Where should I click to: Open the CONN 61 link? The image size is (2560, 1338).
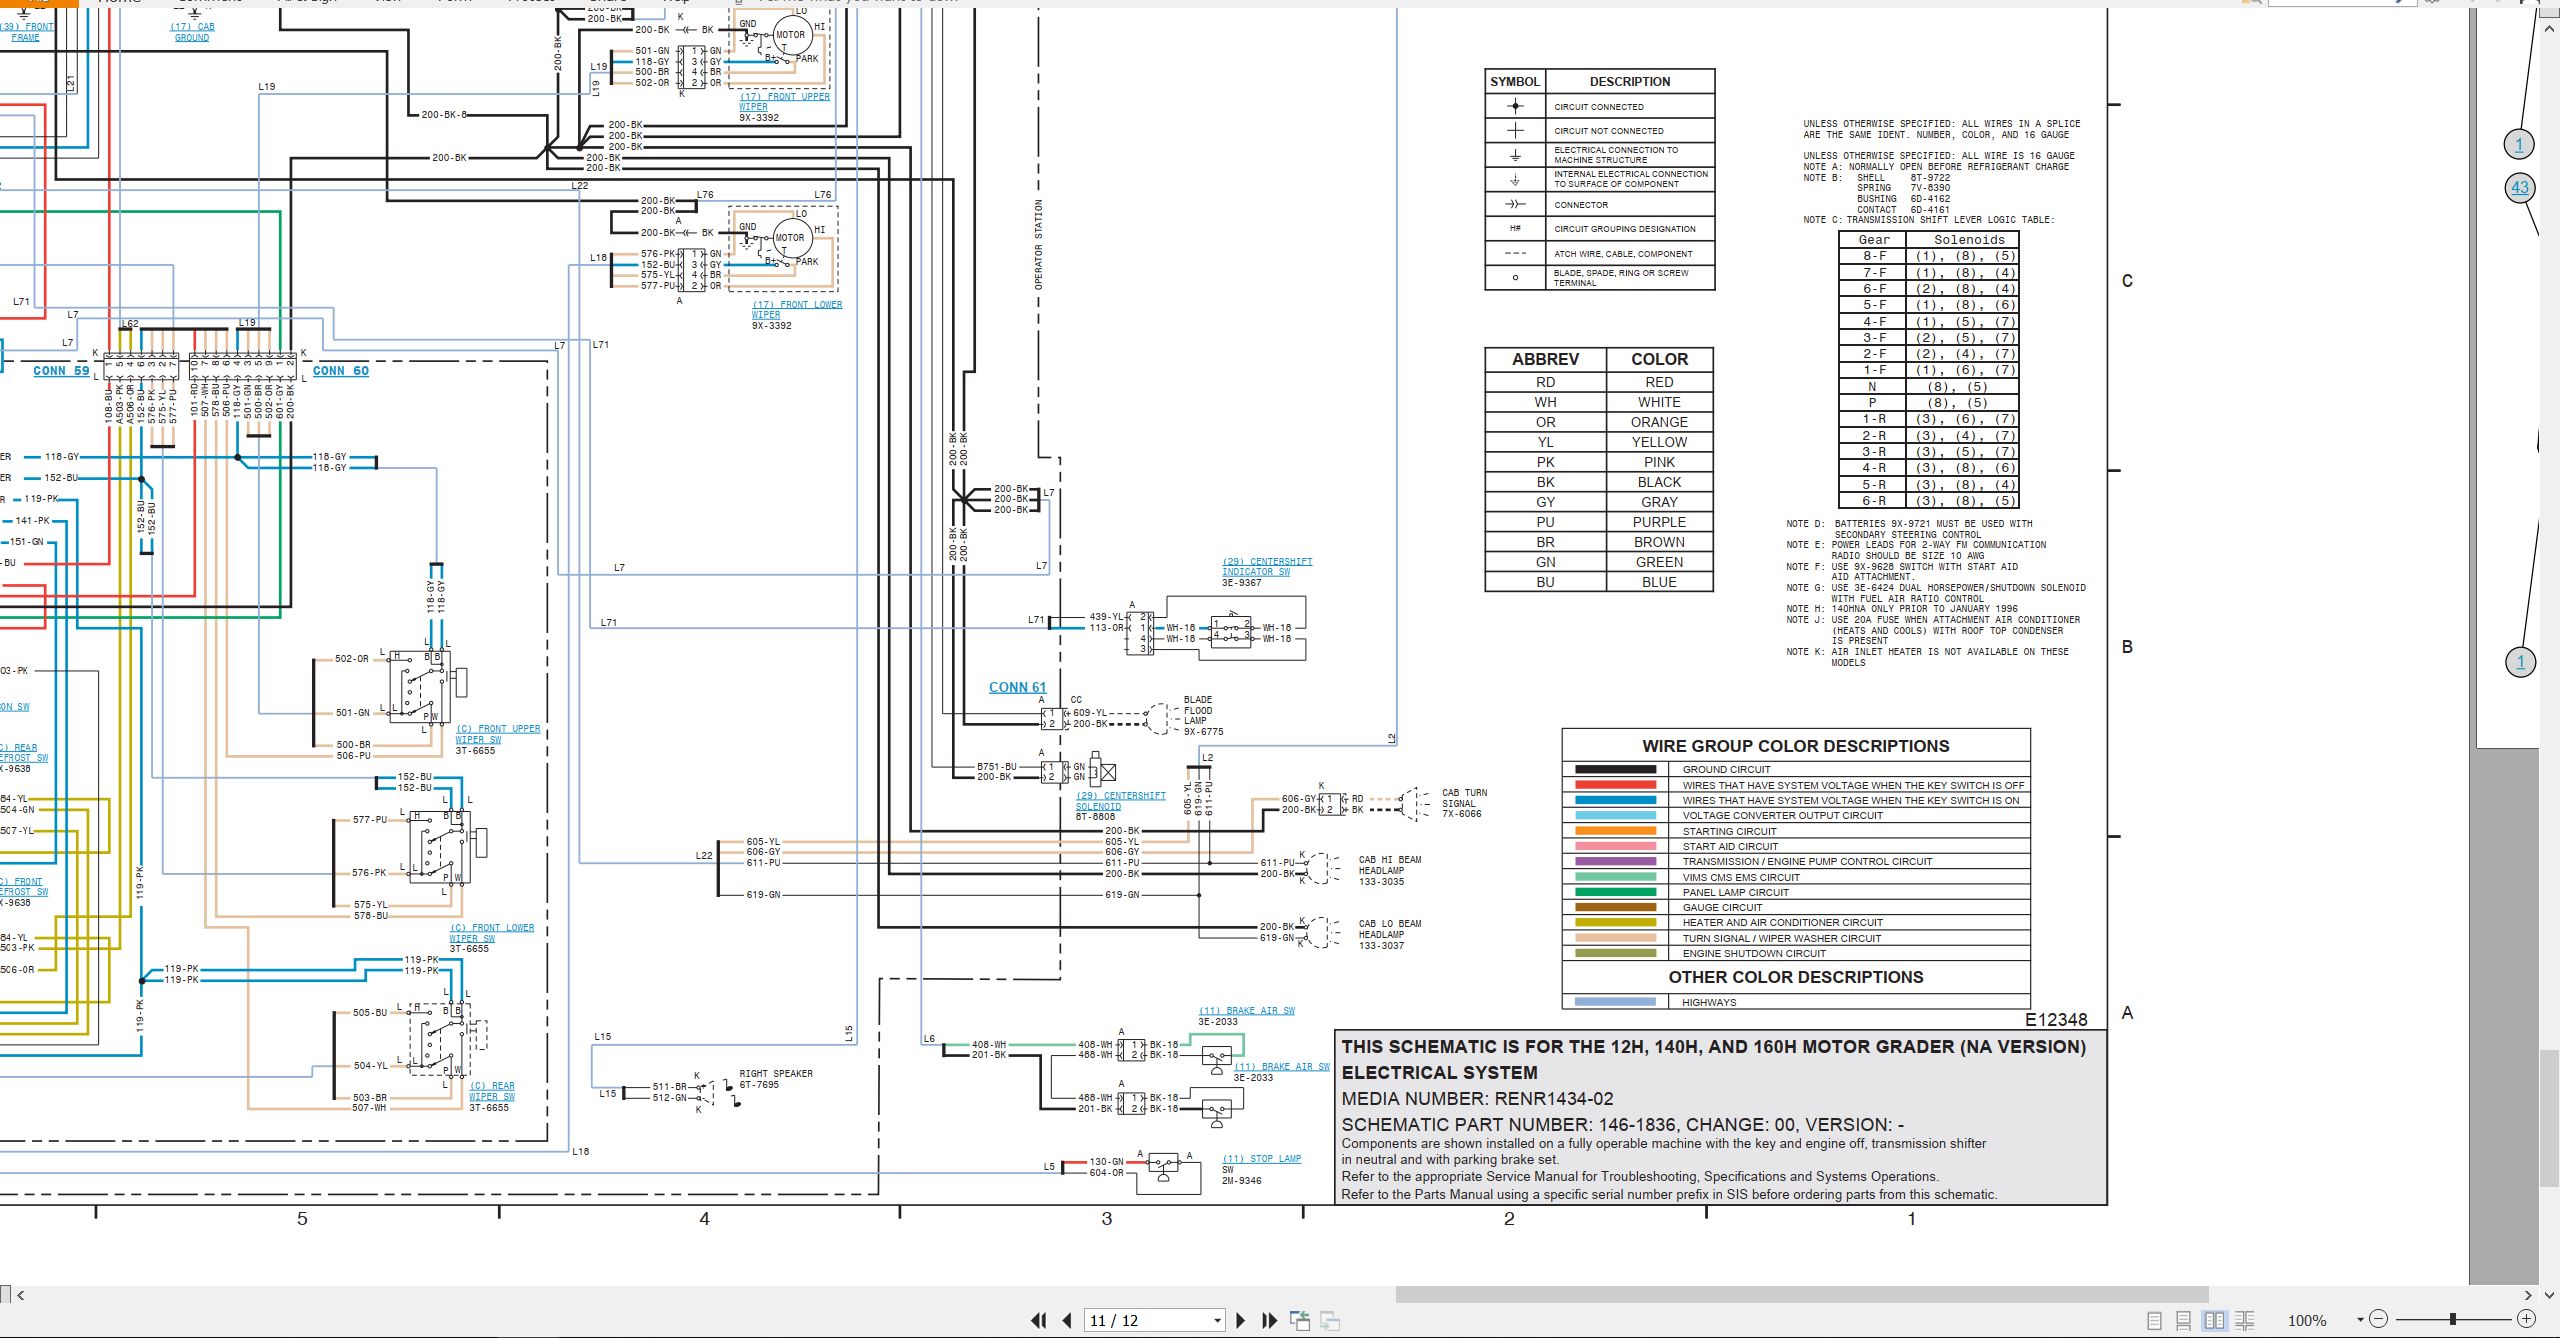click(x=1017, y=687)
